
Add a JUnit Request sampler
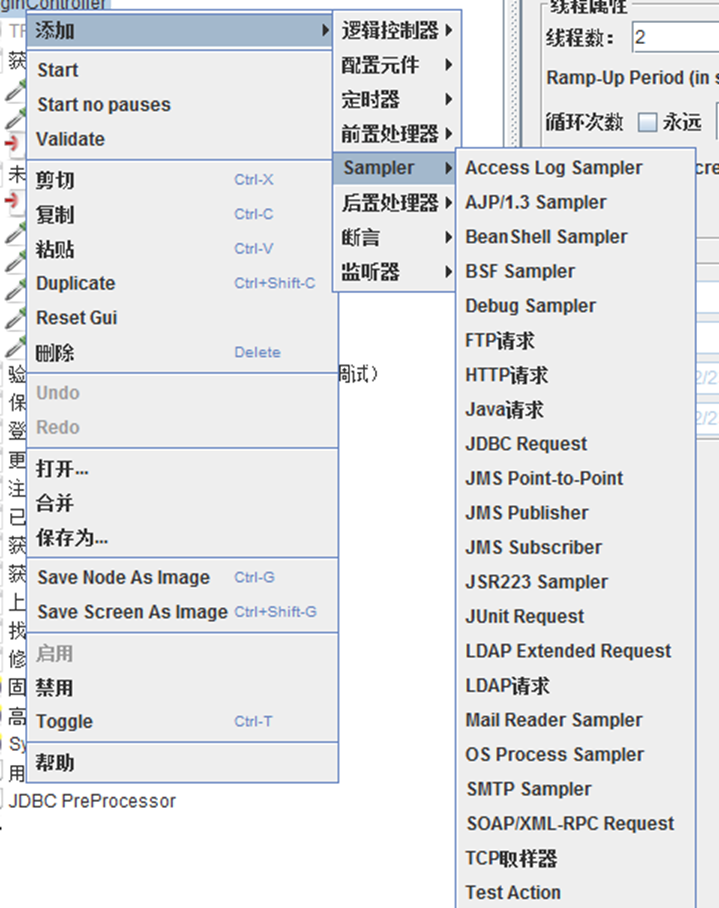(x=576, y=616)
